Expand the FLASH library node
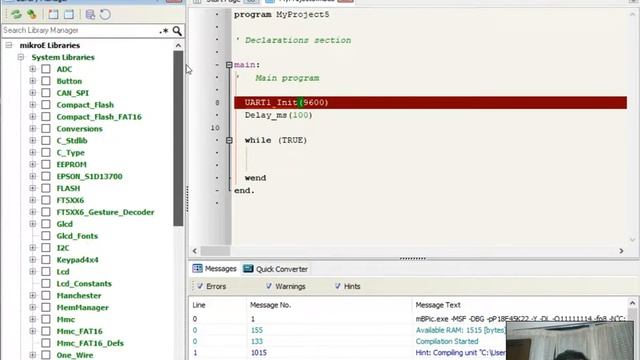The image size is (640, 360). coord(33,188)
